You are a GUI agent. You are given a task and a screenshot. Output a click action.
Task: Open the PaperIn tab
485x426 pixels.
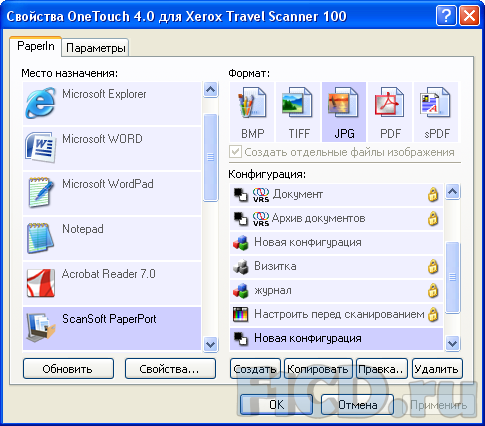tap(36, 46)
